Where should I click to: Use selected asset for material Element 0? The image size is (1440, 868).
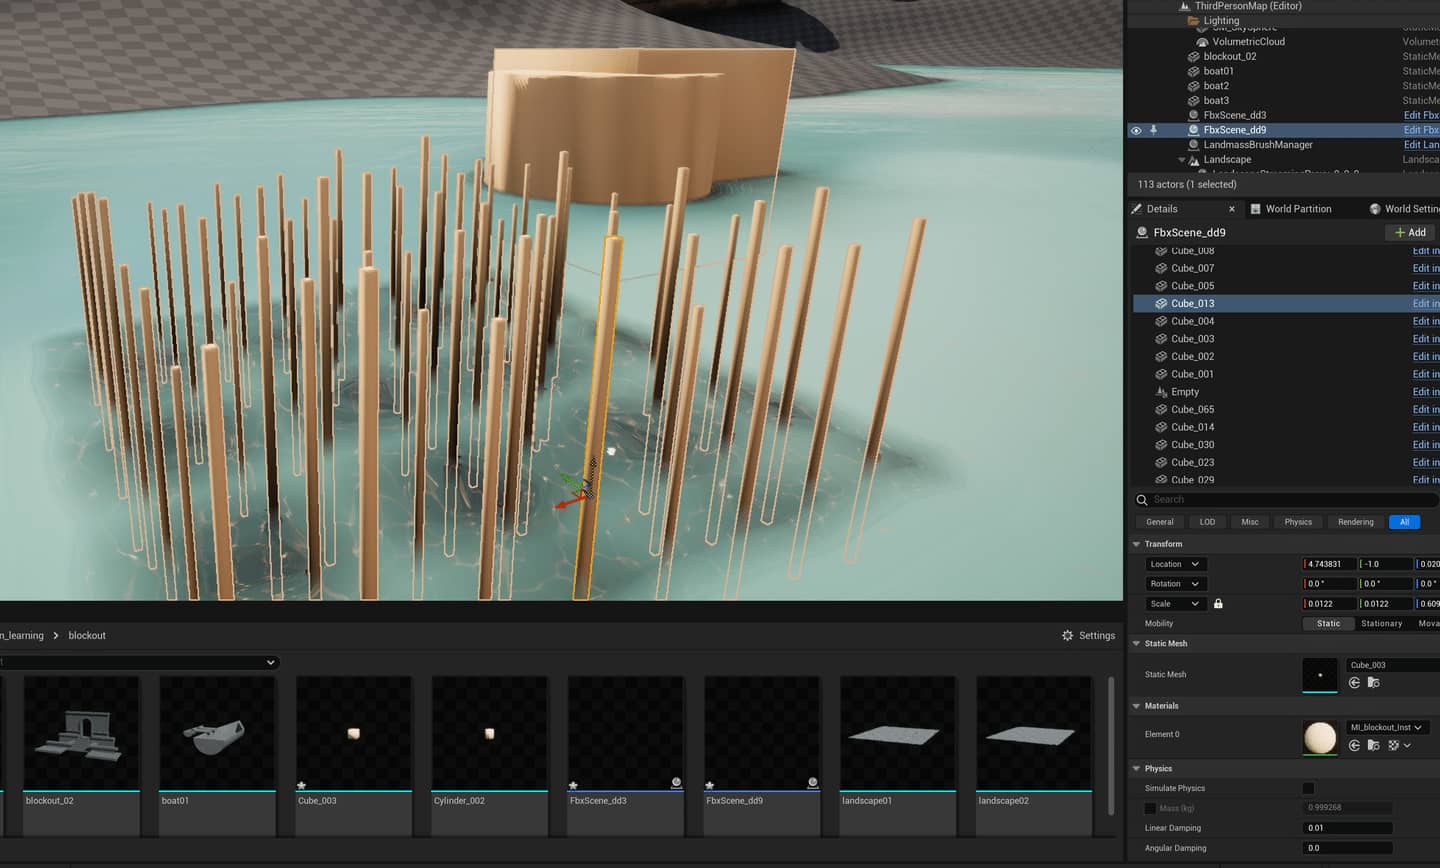[x=1354, y=745]
